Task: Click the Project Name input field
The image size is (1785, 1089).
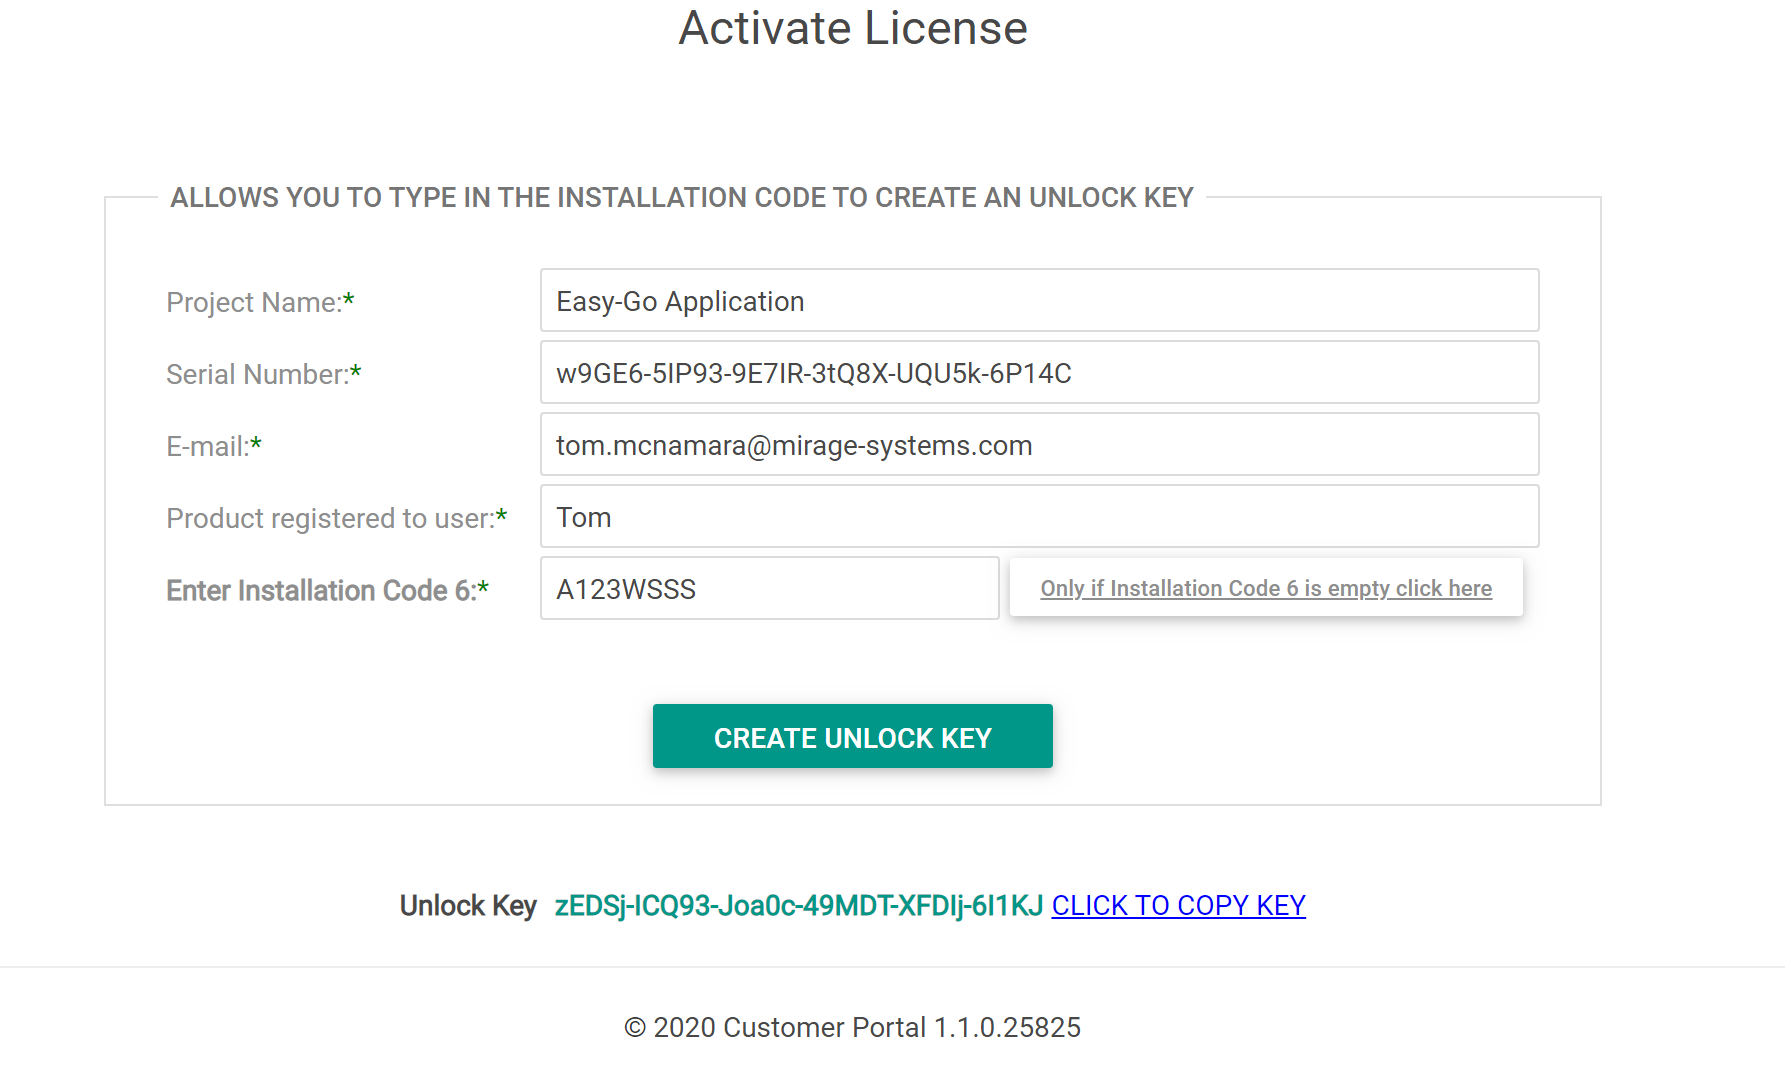Action: click(1039, 301)
